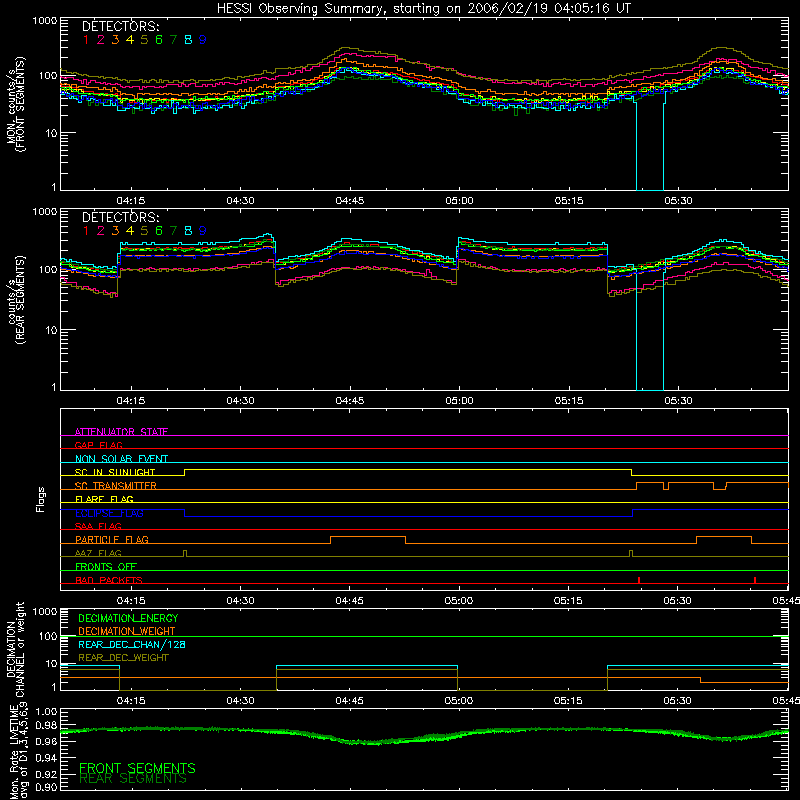Click 04:45 tick in front segments panel

(x=350, y=201)
